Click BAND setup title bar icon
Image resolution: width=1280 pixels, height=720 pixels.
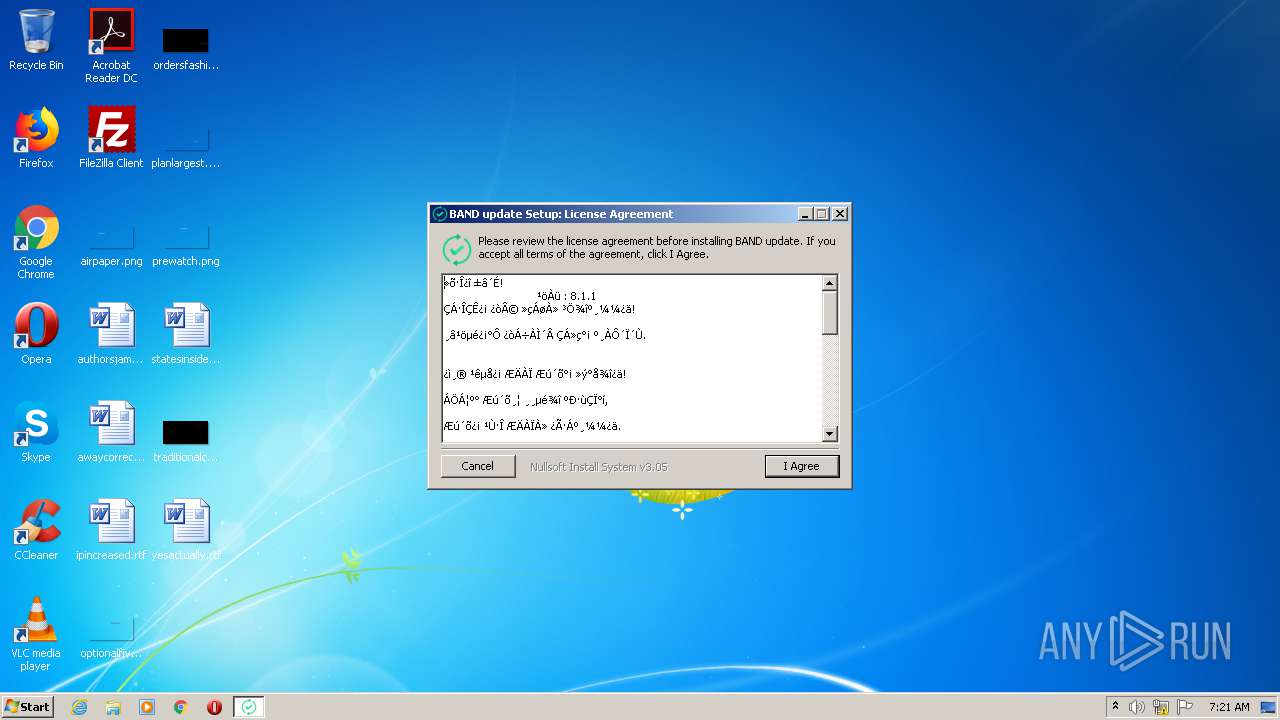click(439, 214)
